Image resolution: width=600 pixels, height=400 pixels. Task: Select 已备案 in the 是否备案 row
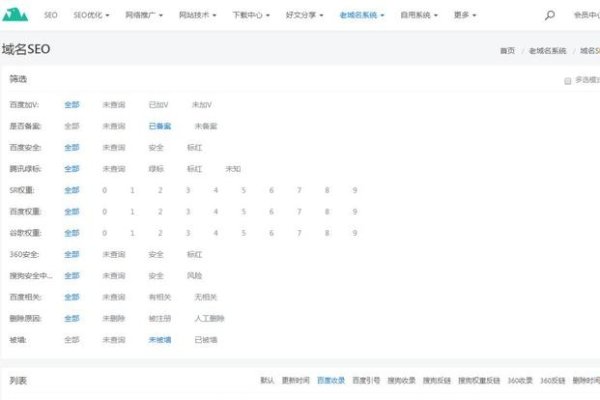tap(160, 126)
